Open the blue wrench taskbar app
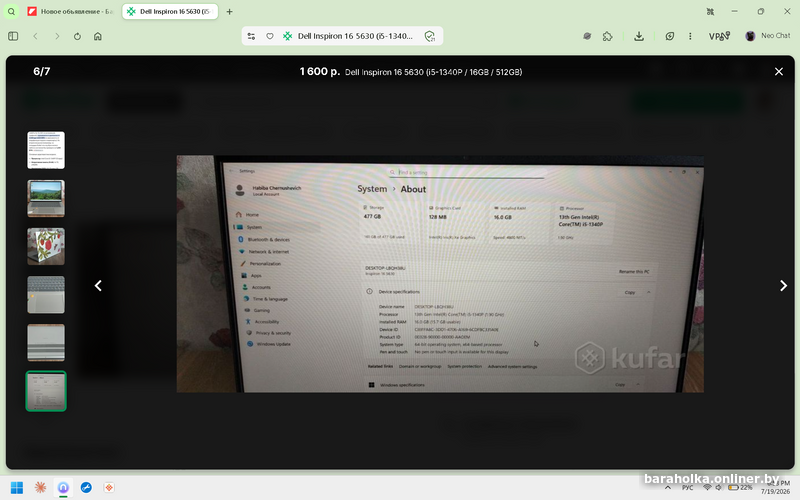The width and height of the screenshot is (800, 500). 86,488
